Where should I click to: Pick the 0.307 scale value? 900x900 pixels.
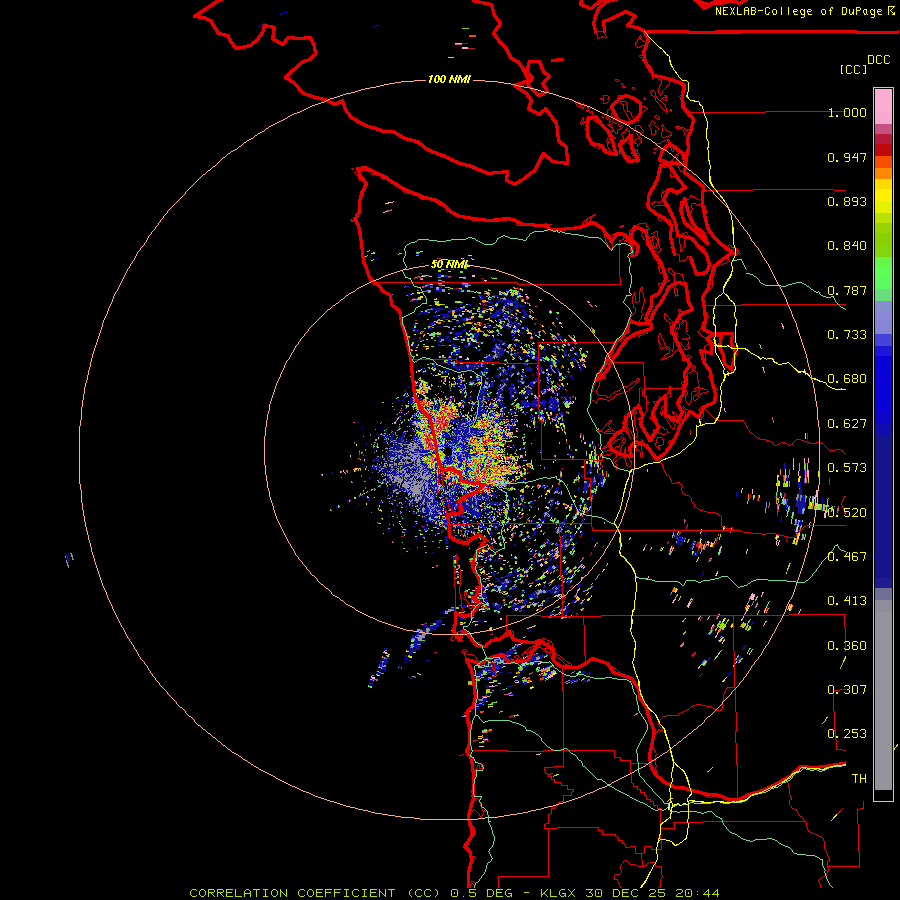[847, 690]
